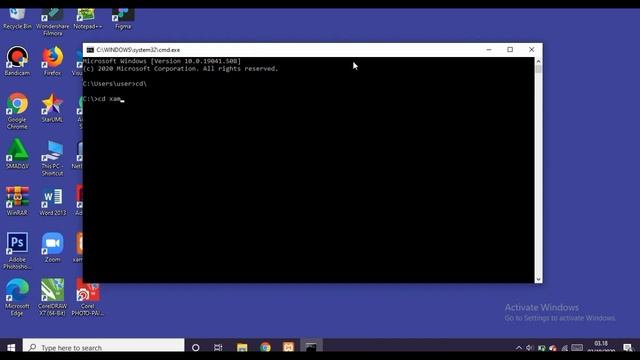Viewport: 640px width, 360px height.
Task: Select the SMADAV desktop shortcut
Action: 17,154
